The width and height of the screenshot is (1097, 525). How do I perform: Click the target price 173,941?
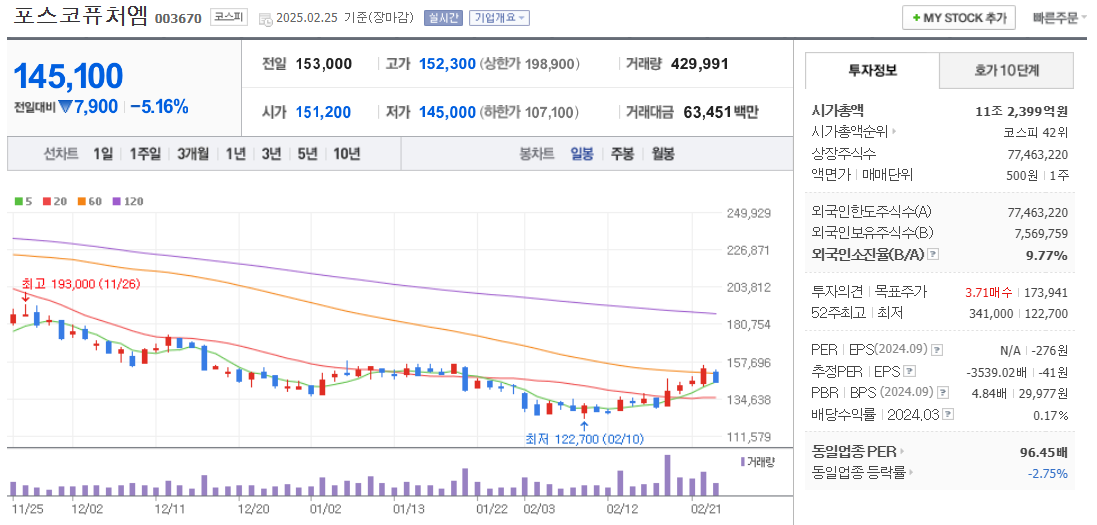(x=1047, y=293)
